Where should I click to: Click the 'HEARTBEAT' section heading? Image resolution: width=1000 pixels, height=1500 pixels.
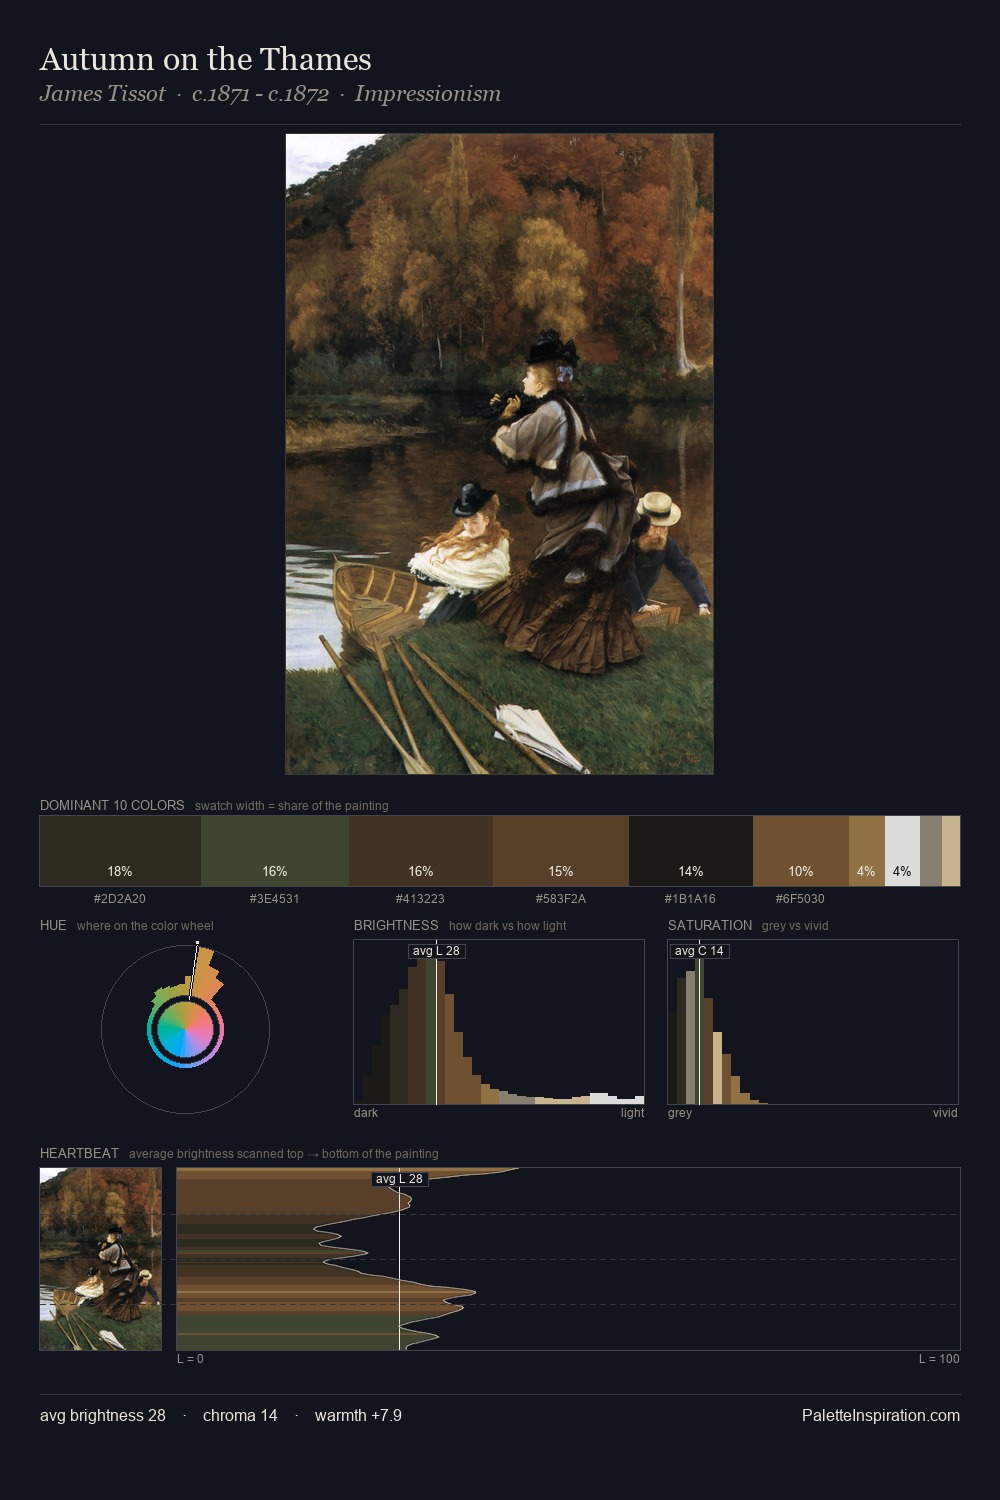(x=79, y=1153)
